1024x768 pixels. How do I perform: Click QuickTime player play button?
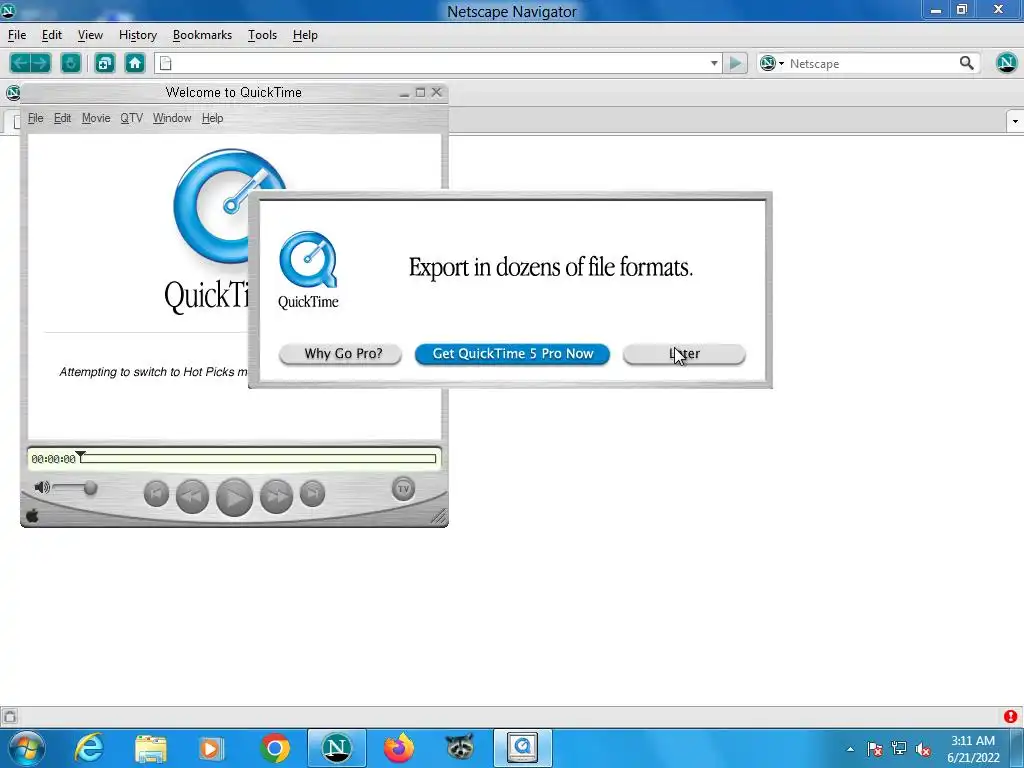pyautogui.click(x=234, y=497)
